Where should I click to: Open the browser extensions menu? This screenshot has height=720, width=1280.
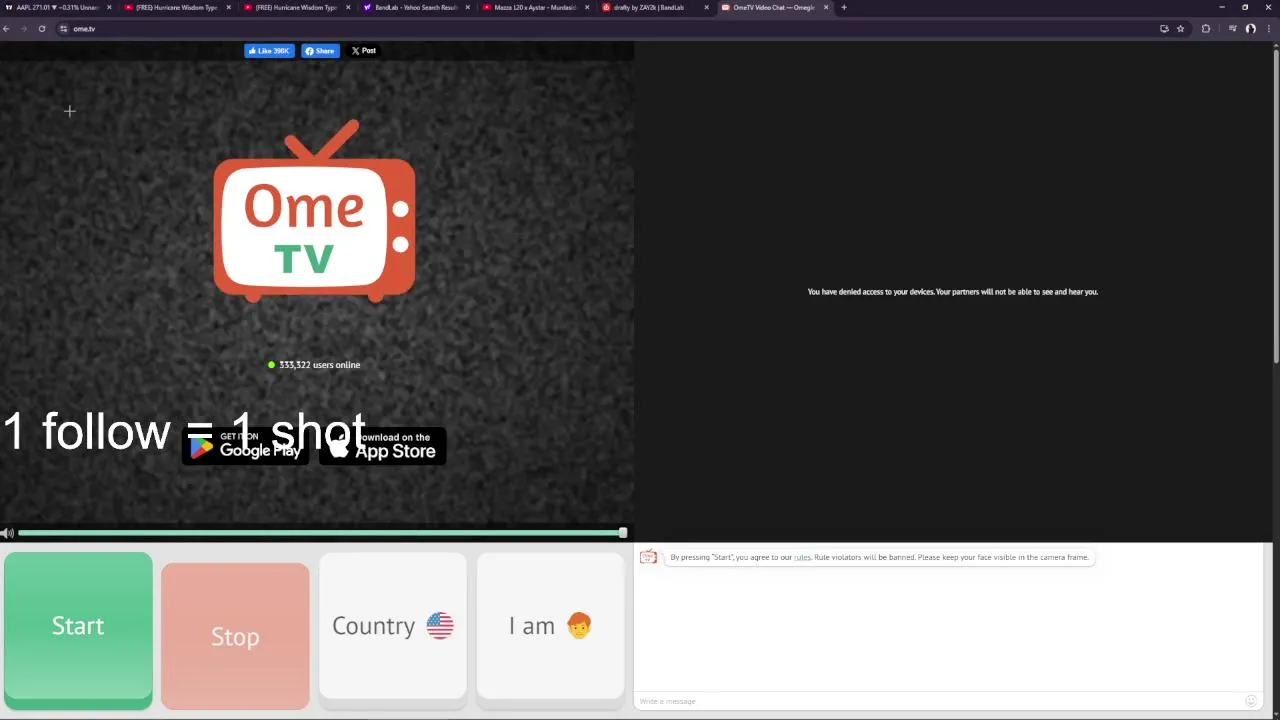(x=1206, y=29)
